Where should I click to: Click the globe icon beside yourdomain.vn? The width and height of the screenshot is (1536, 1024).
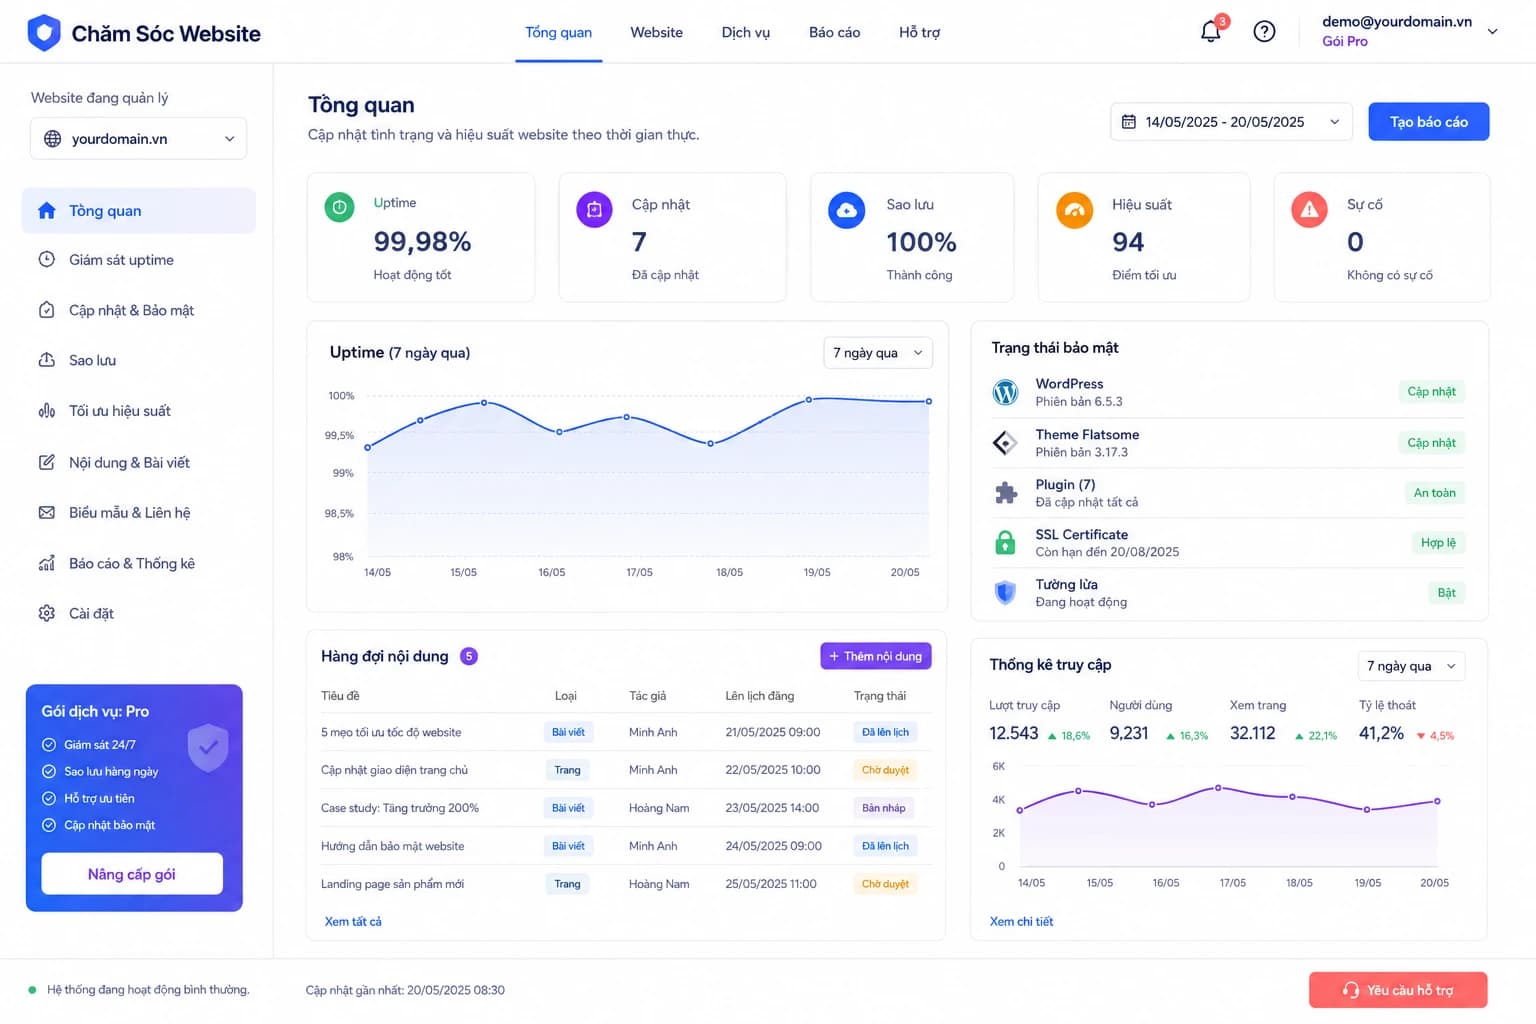53,139
